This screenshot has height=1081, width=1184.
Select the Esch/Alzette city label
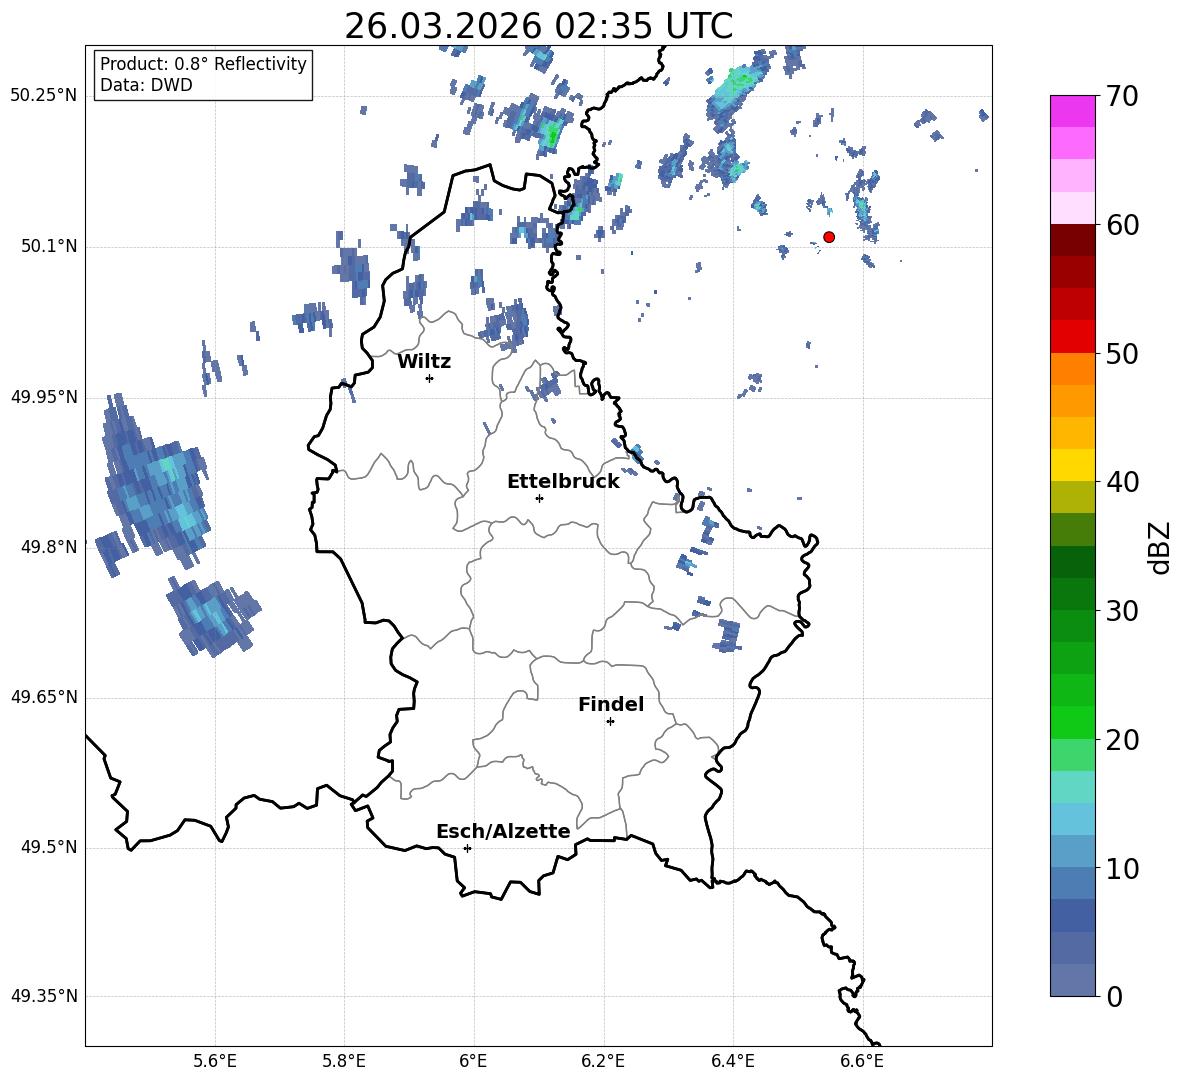coord(503,831)
